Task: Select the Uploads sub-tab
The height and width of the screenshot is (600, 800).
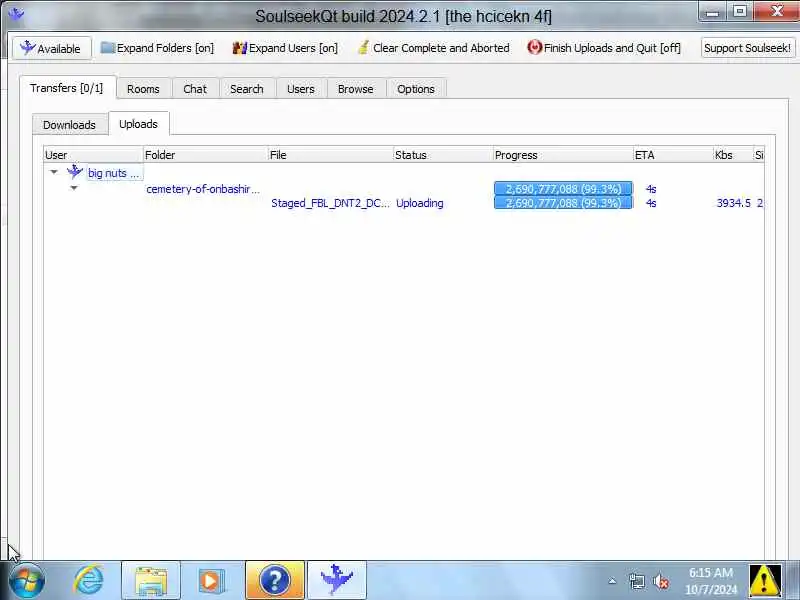Action: (x=138, y=124)
